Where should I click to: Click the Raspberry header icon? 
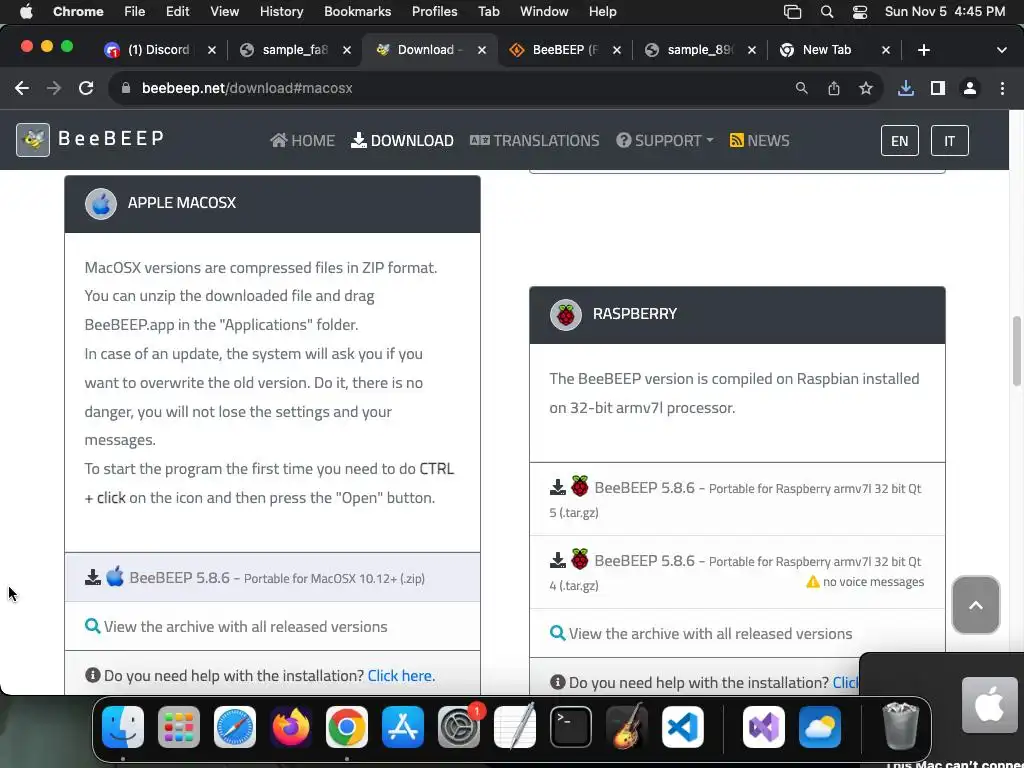566,315
